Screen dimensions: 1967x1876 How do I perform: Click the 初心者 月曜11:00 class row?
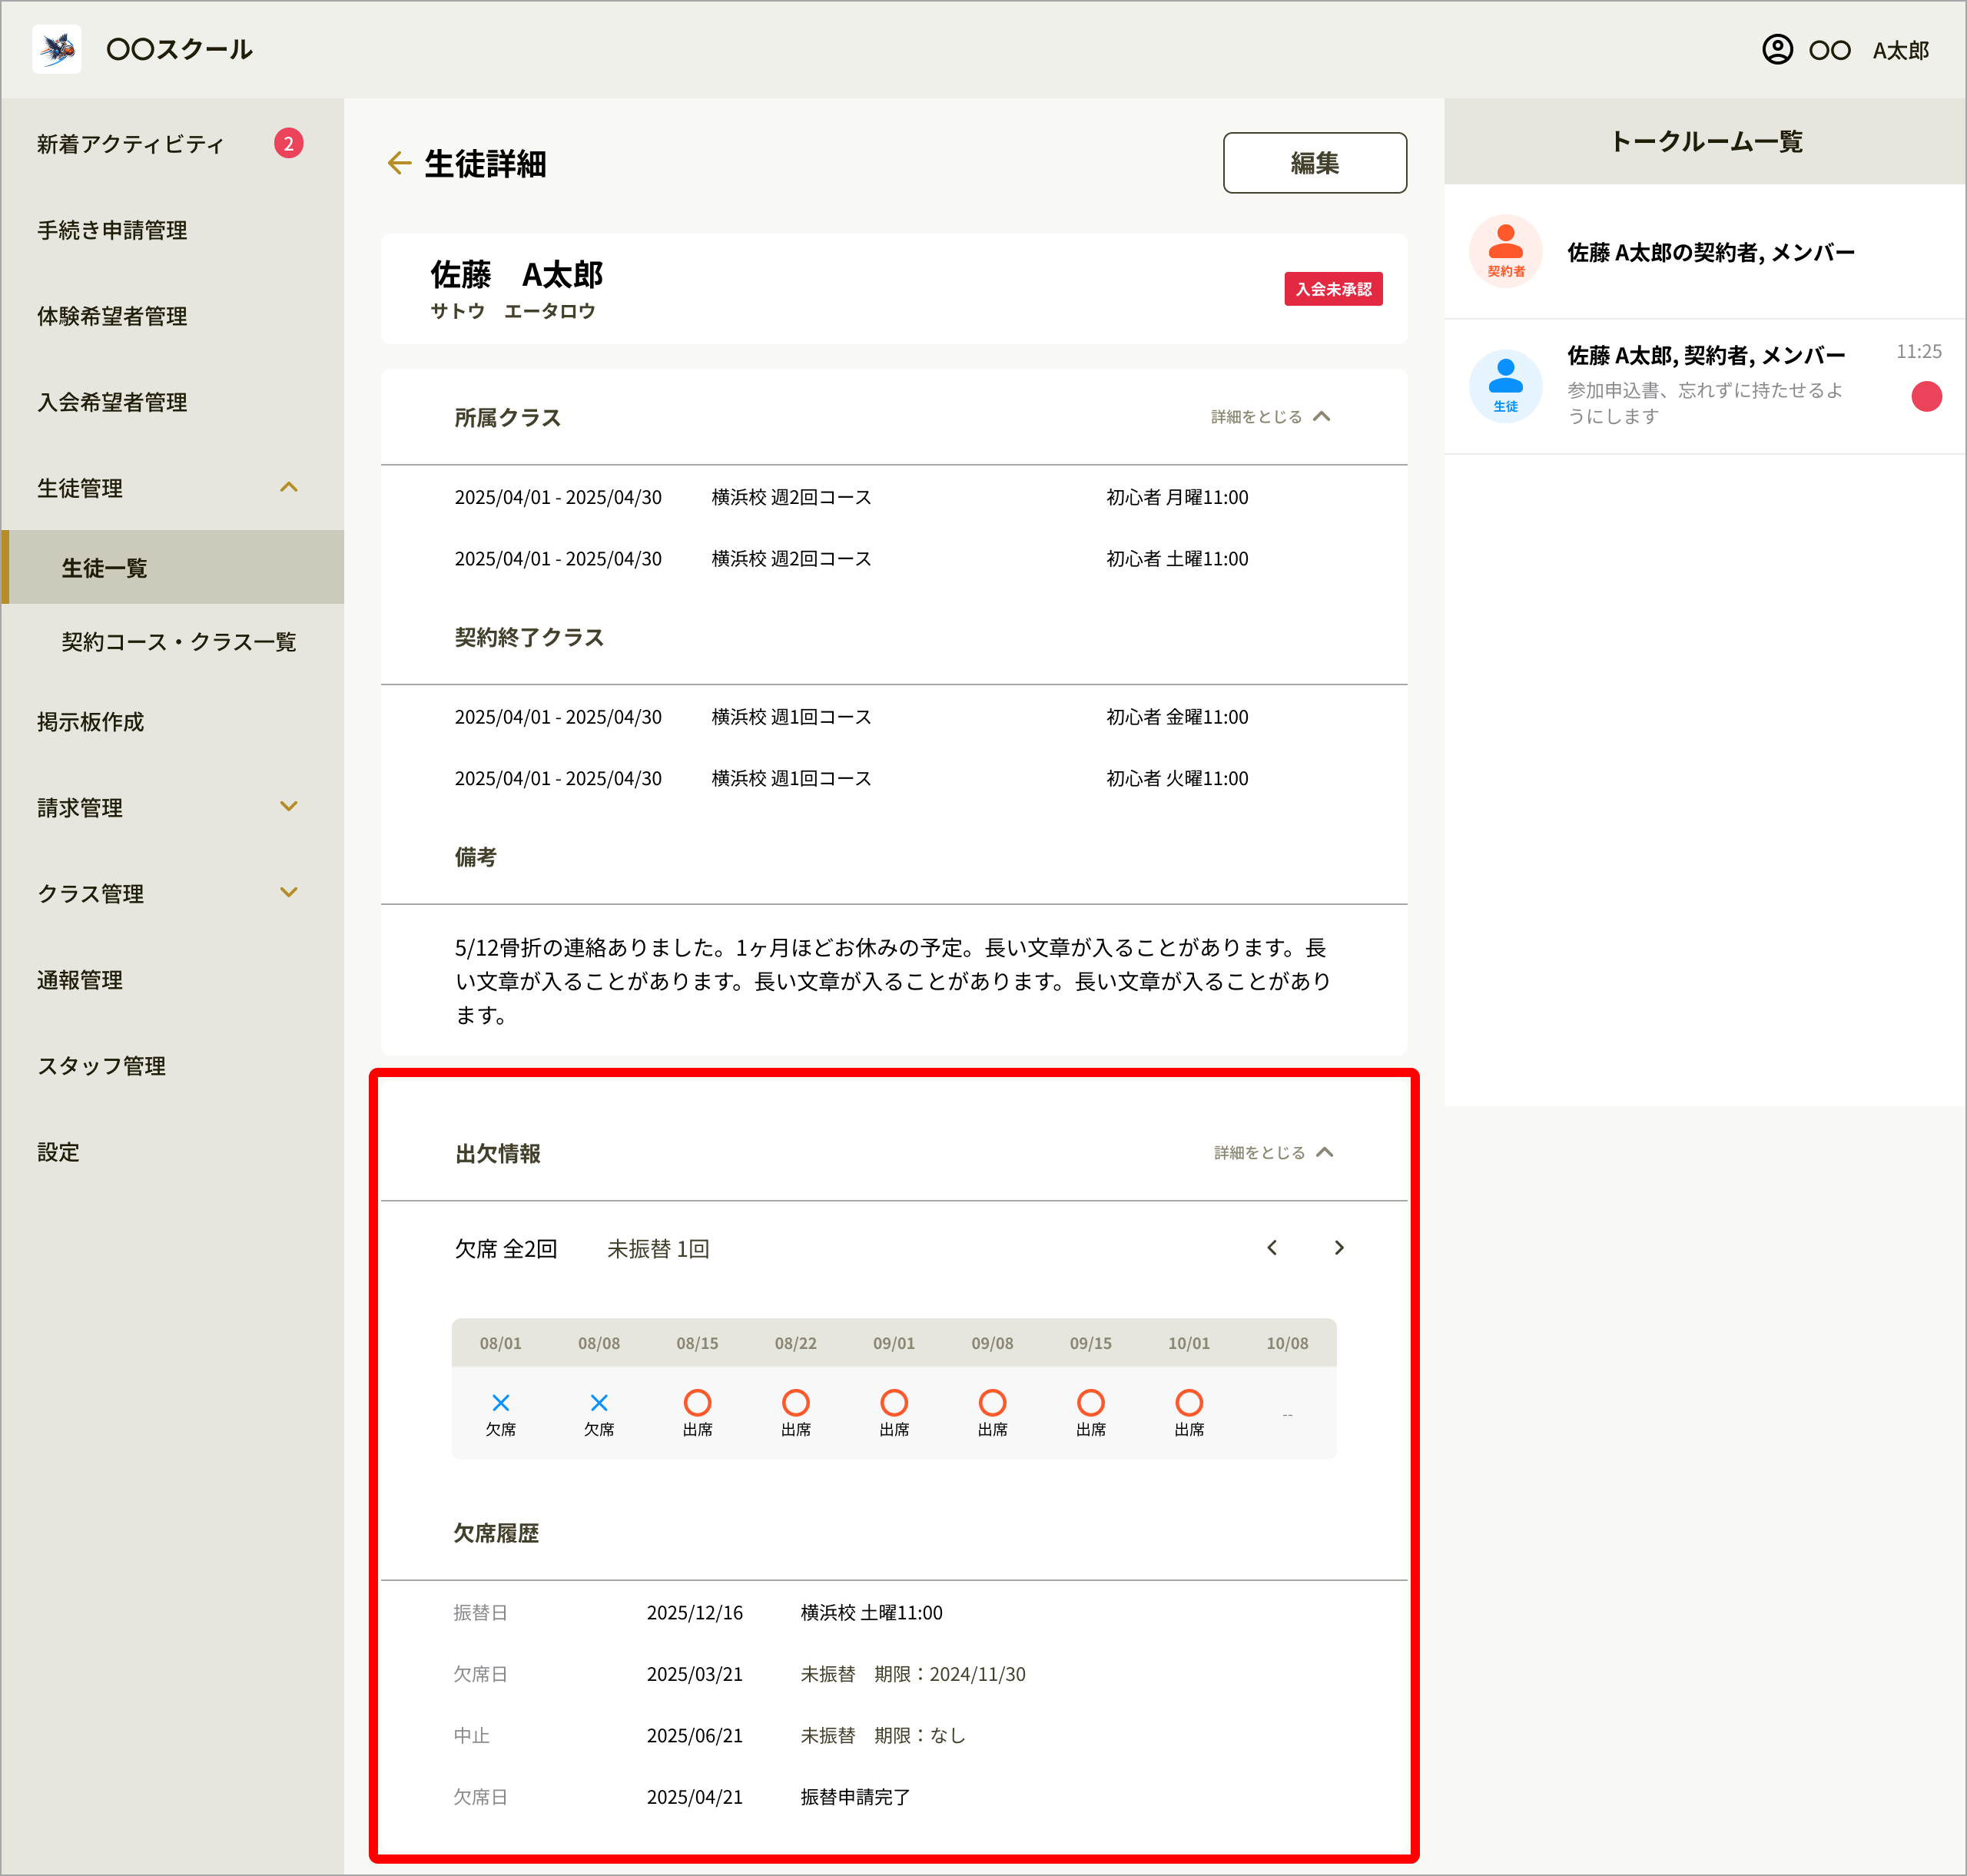tap(894, 497)
